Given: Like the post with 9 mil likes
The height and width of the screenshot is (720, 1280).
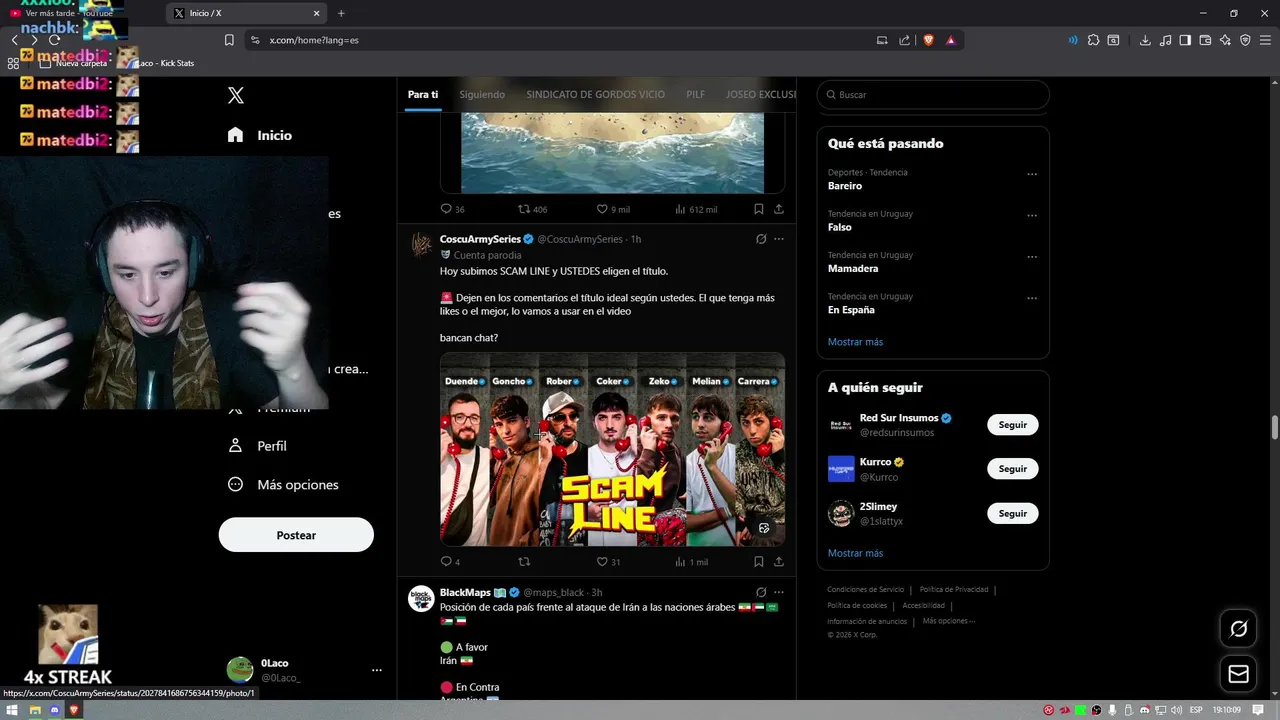Looking at the screenshot, I should pos(602,209).
